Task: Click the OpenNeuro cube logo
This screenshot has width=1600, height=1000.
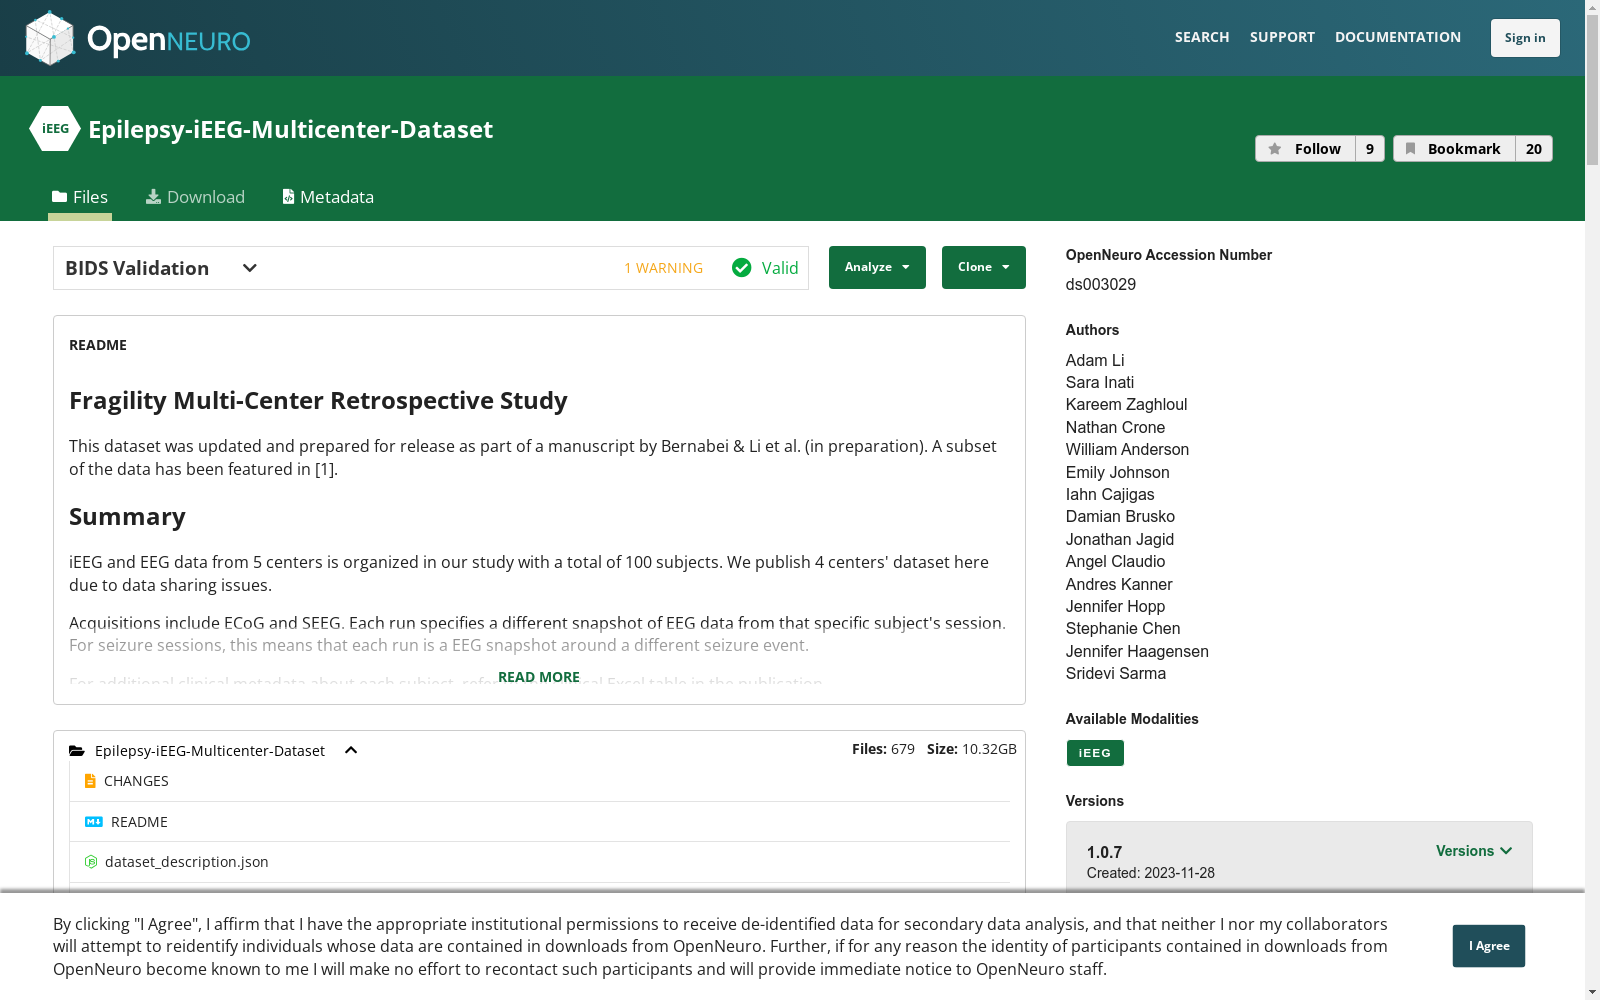Action: pyautogui.click(x=50, y=38)
